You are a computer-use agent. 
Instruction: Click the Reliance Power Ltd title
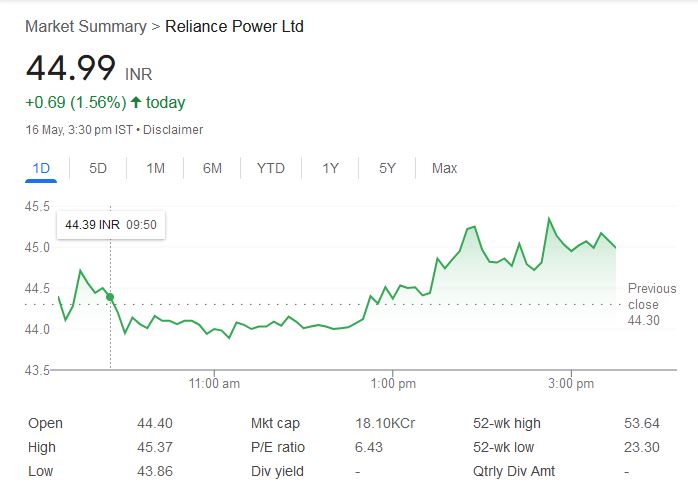click(234, 27)
